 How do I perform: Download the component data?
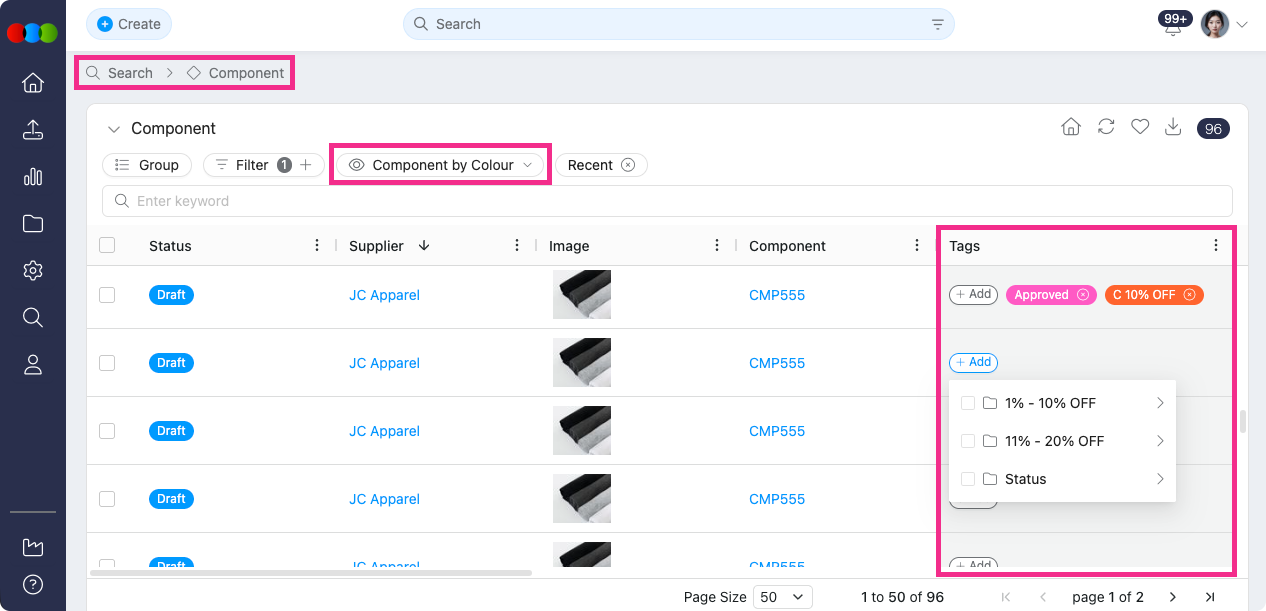coord(1173,127)
